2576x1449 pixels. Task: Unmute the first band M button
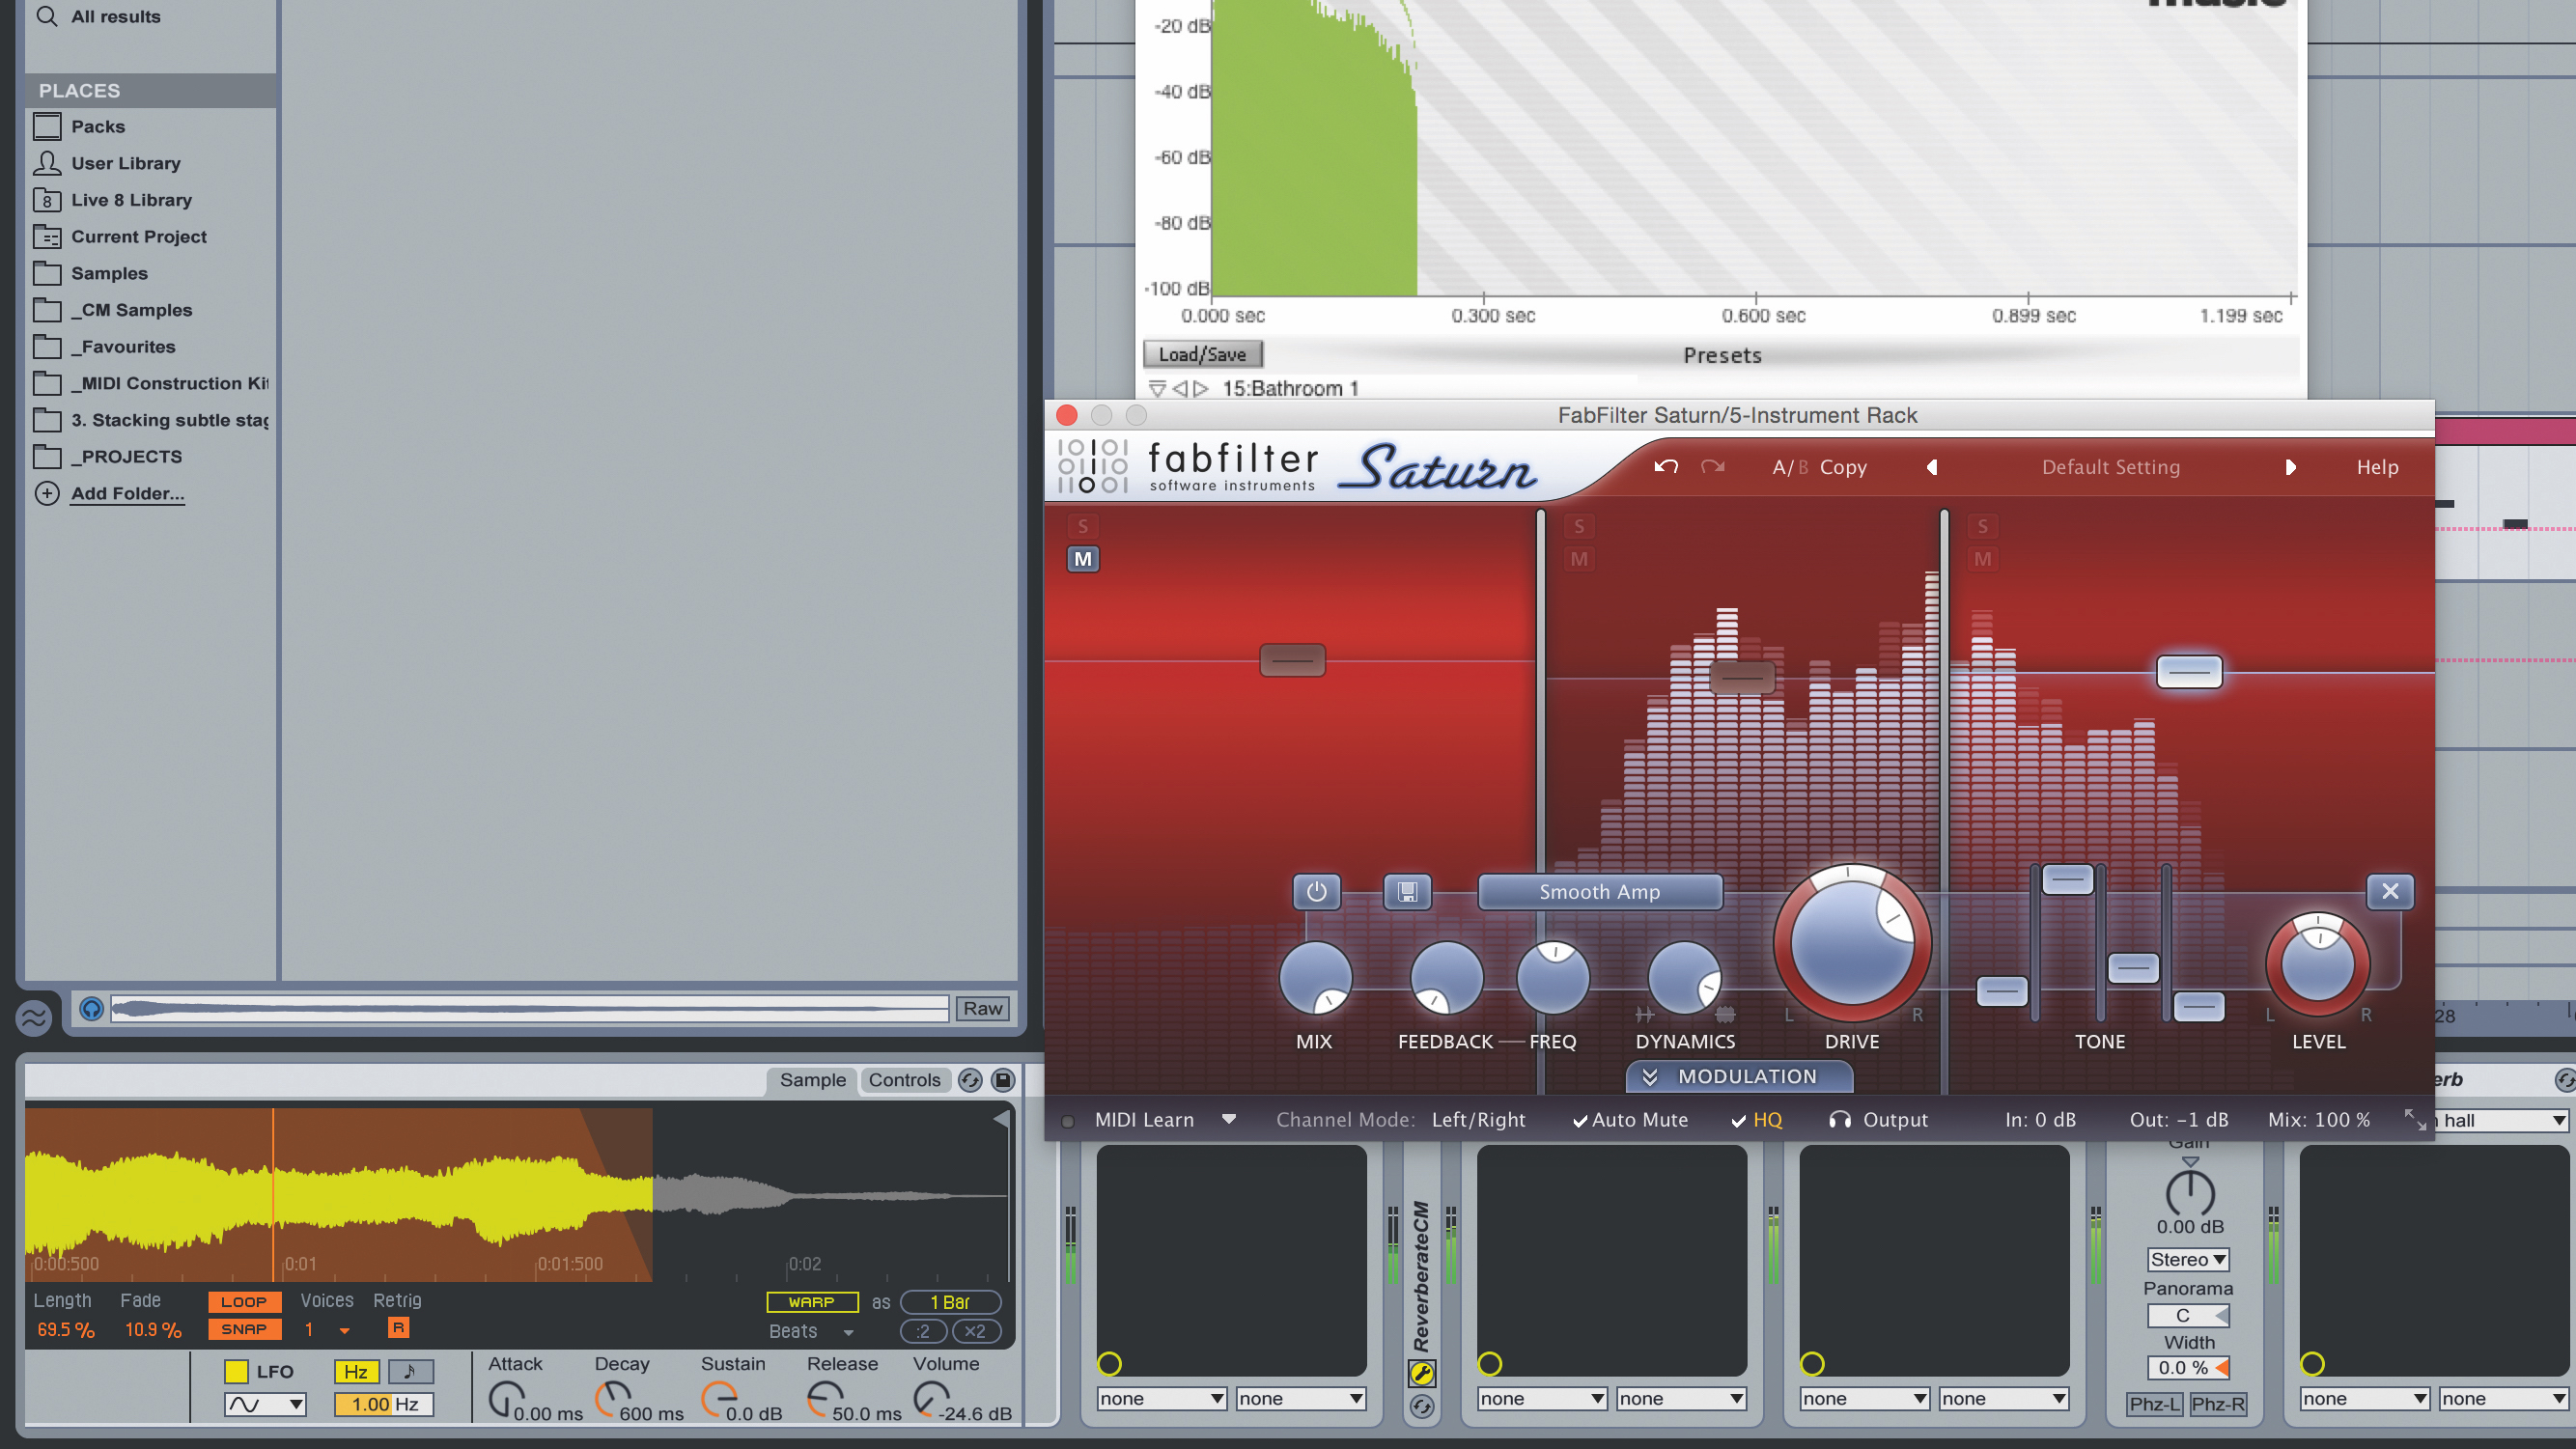click(x=1083, y=559)
